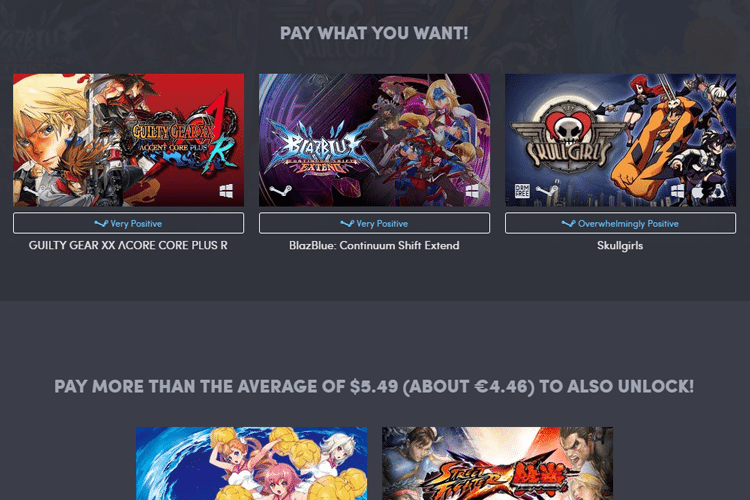Click the Windows icon on Skullgirls image
Screen dimensions: 750x500
pyautogui.click(x=677, y=191)
